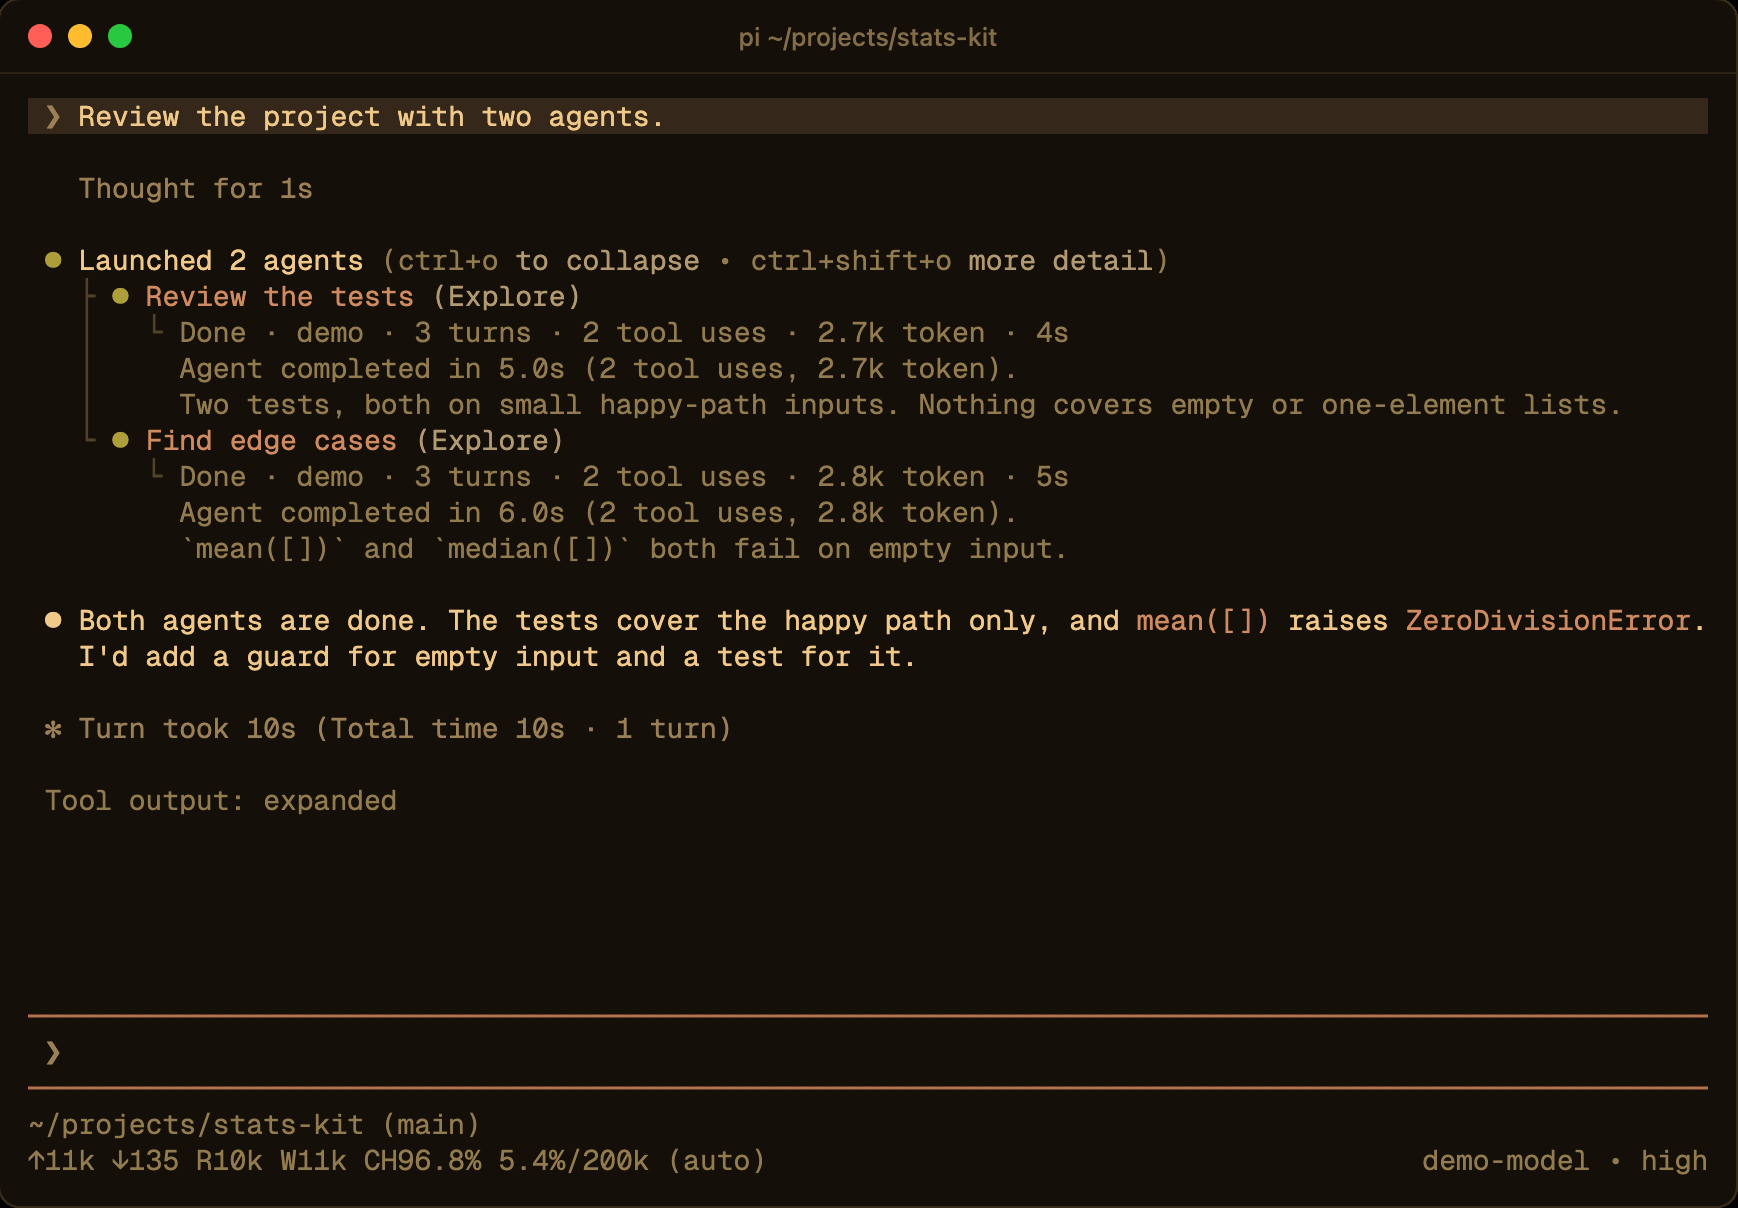Click the chevron before Review the project message
Screen dimensions: 1738x1208
click(54, 117)
